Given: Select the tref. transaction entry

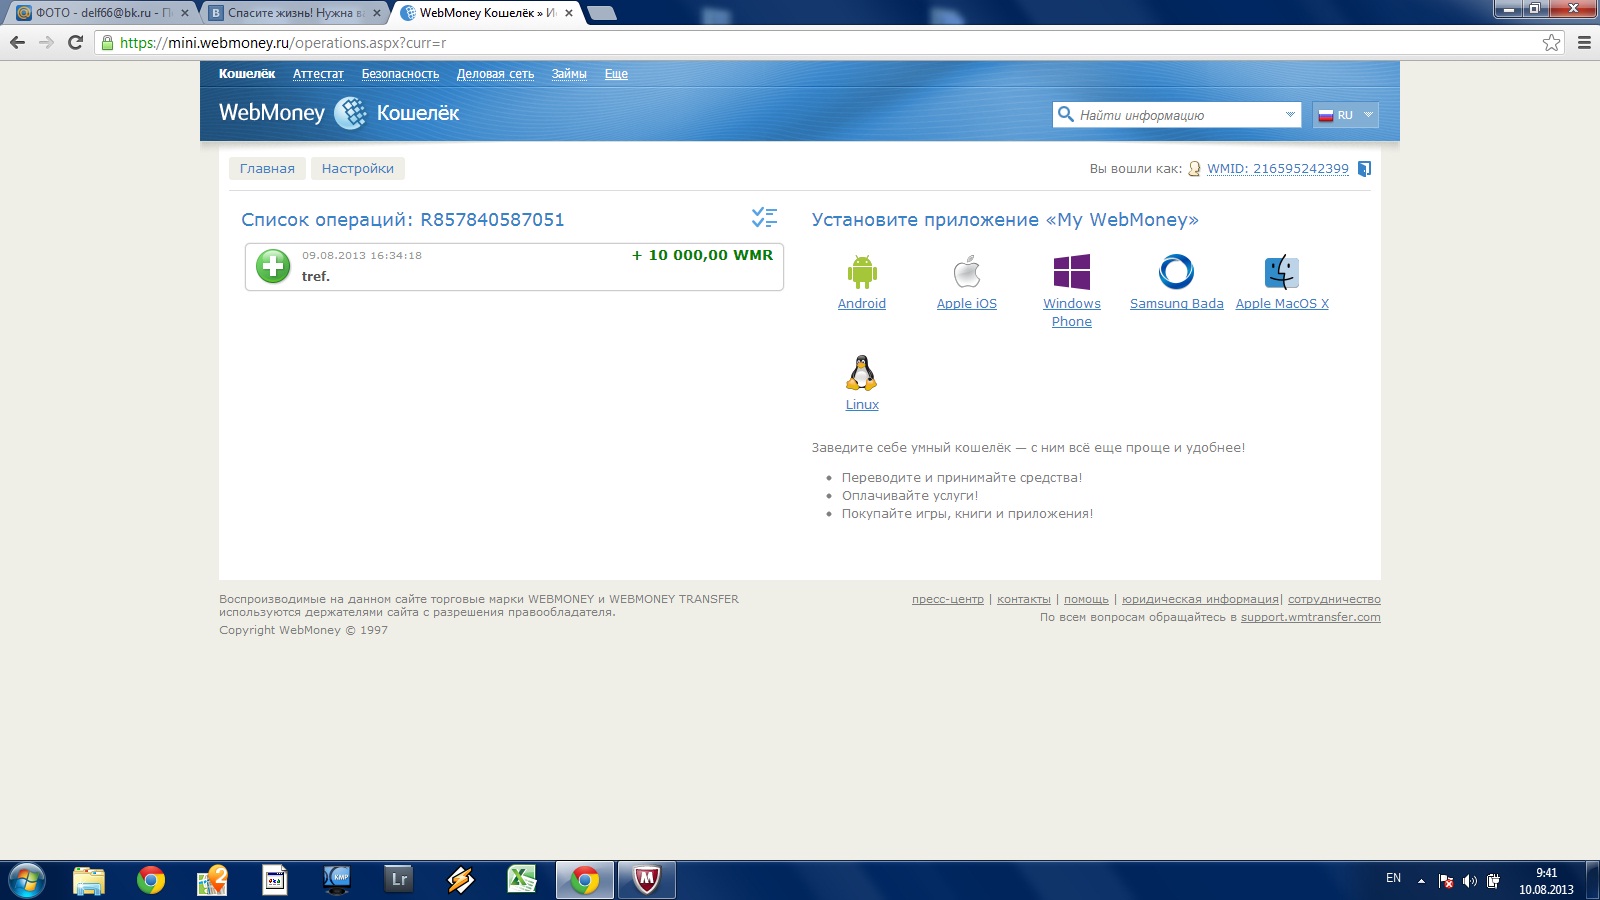Looking at the screenshot, I should (514, 267).
